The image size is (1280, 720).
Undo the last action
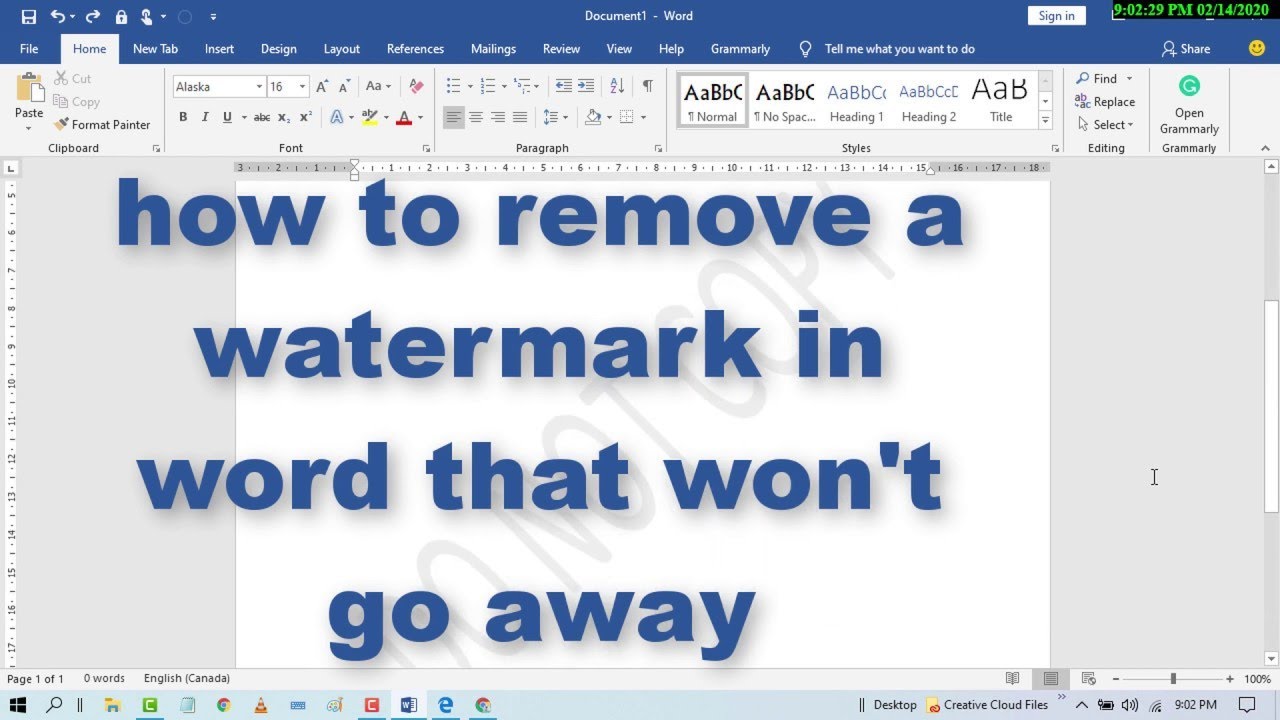click(58, 16)
